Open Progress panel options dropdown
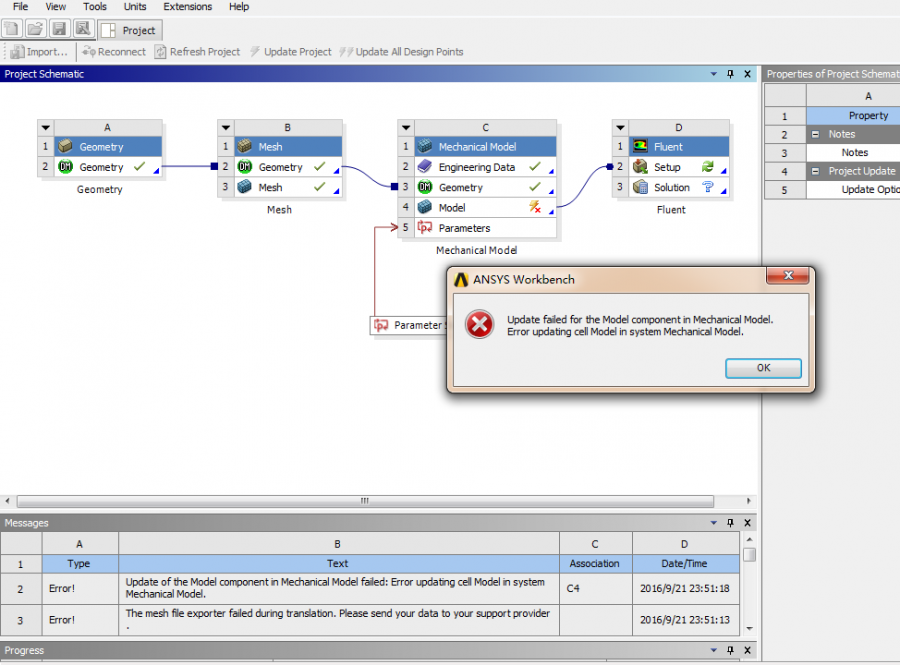 point(713,650)
